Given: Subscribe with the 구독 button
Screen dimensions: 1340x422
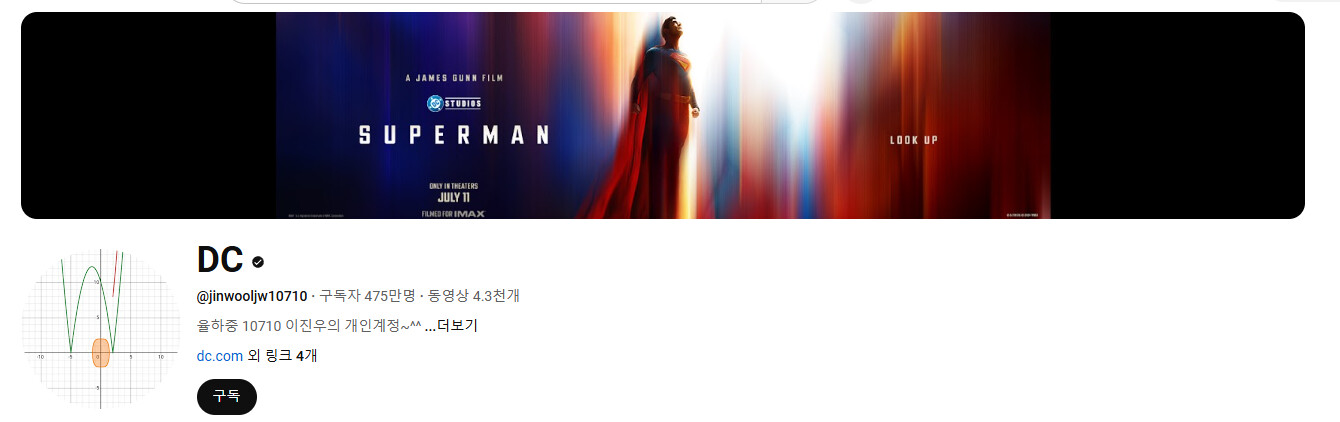Looking at the screenshot, I should tap(227, 396).
